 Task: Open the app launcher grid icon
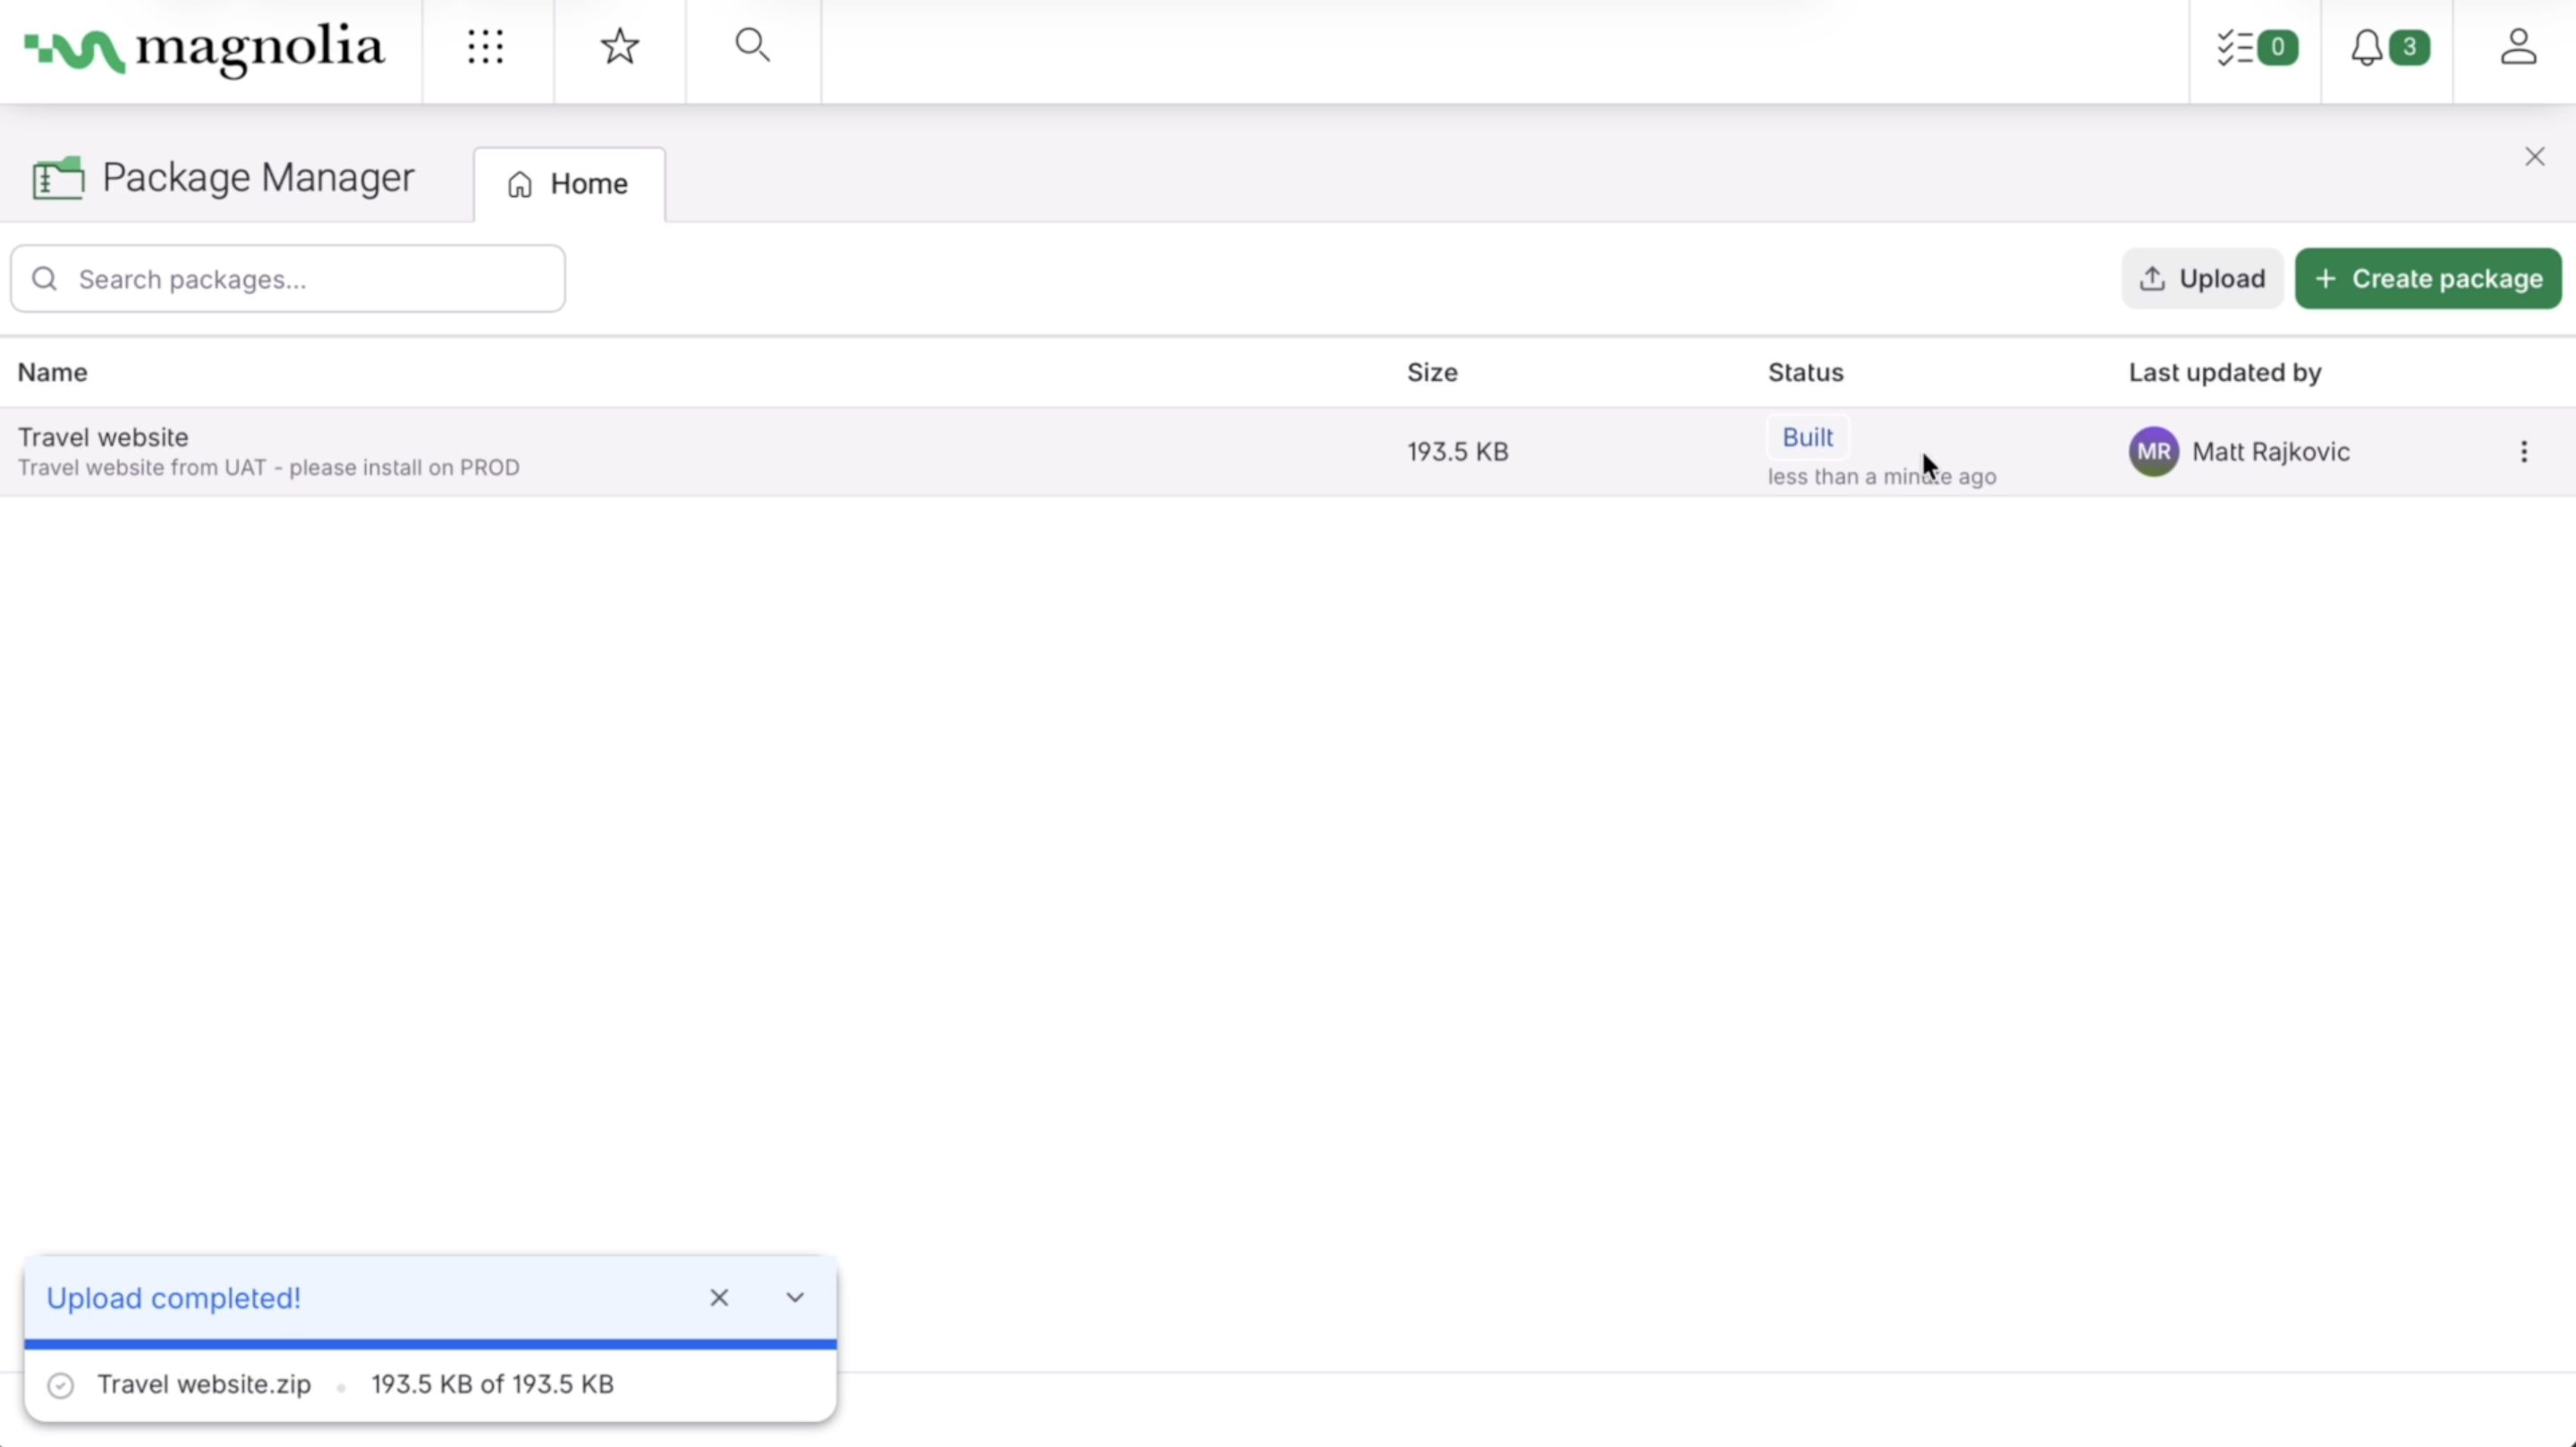[x=487, y=47]
